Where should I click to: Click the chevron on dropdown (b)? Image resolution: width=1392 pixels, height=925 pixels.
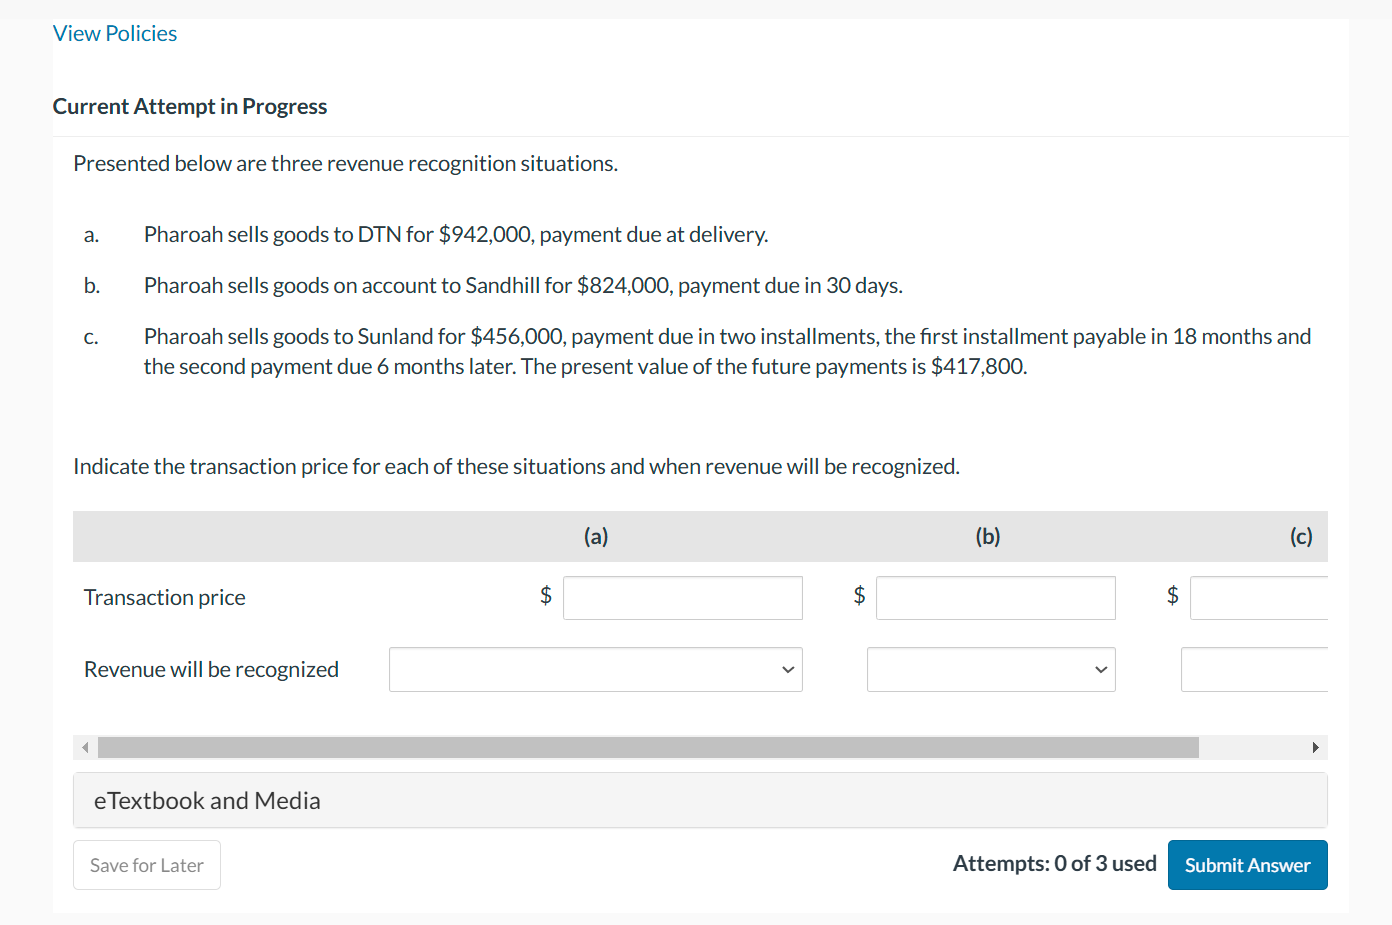(1100, 669)
